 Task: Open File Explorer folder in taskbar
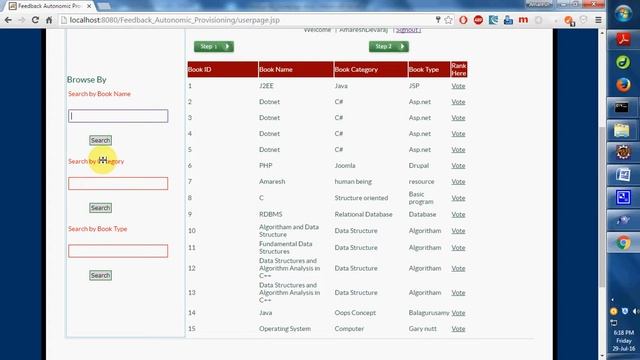click(622, 131)
